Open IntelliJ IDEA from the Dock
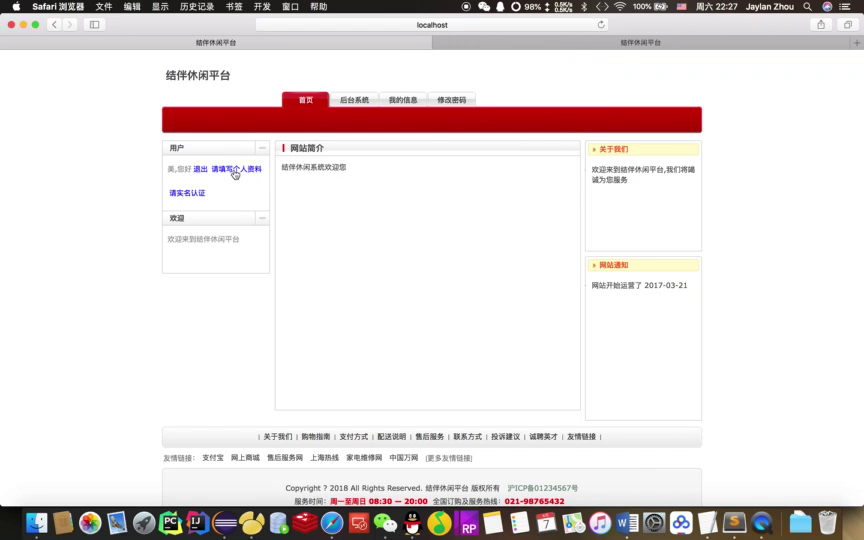The height and width of the screenshot is (540, 864). [x=197, y=523]
